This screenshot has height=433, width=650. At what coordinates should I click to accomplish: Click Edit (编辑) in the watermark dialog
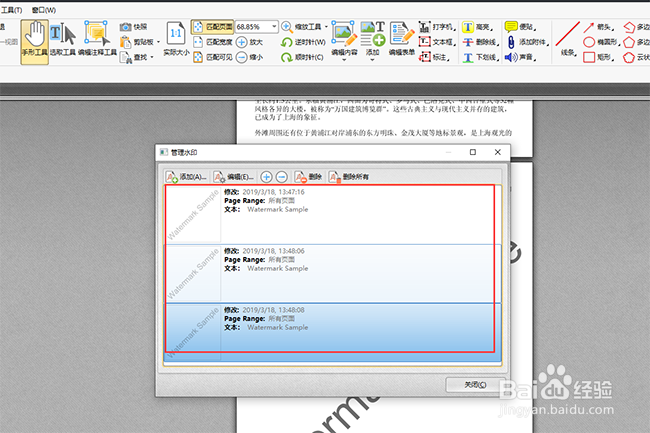[x=234, y=177]
